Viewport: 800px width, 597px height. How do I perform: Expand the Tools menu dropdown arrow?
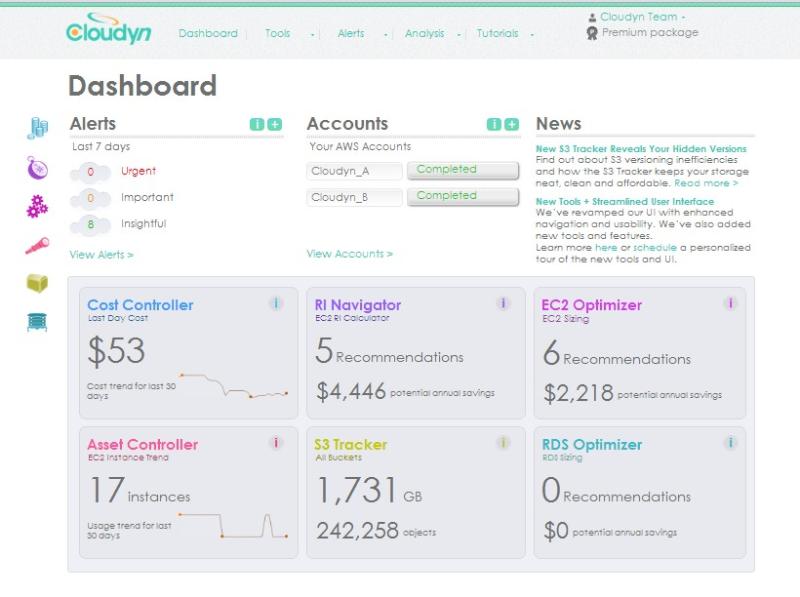pos(312,35)
